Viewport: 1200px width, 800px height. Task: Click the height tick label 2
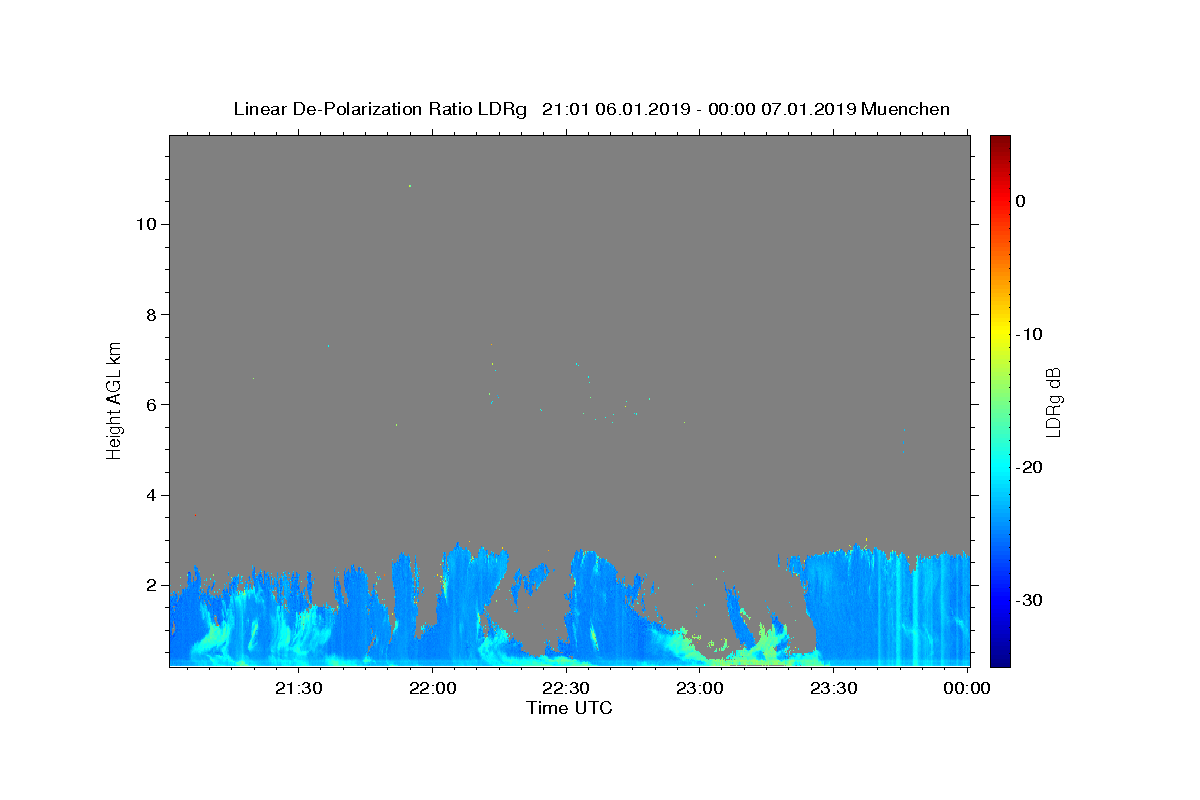151,585
